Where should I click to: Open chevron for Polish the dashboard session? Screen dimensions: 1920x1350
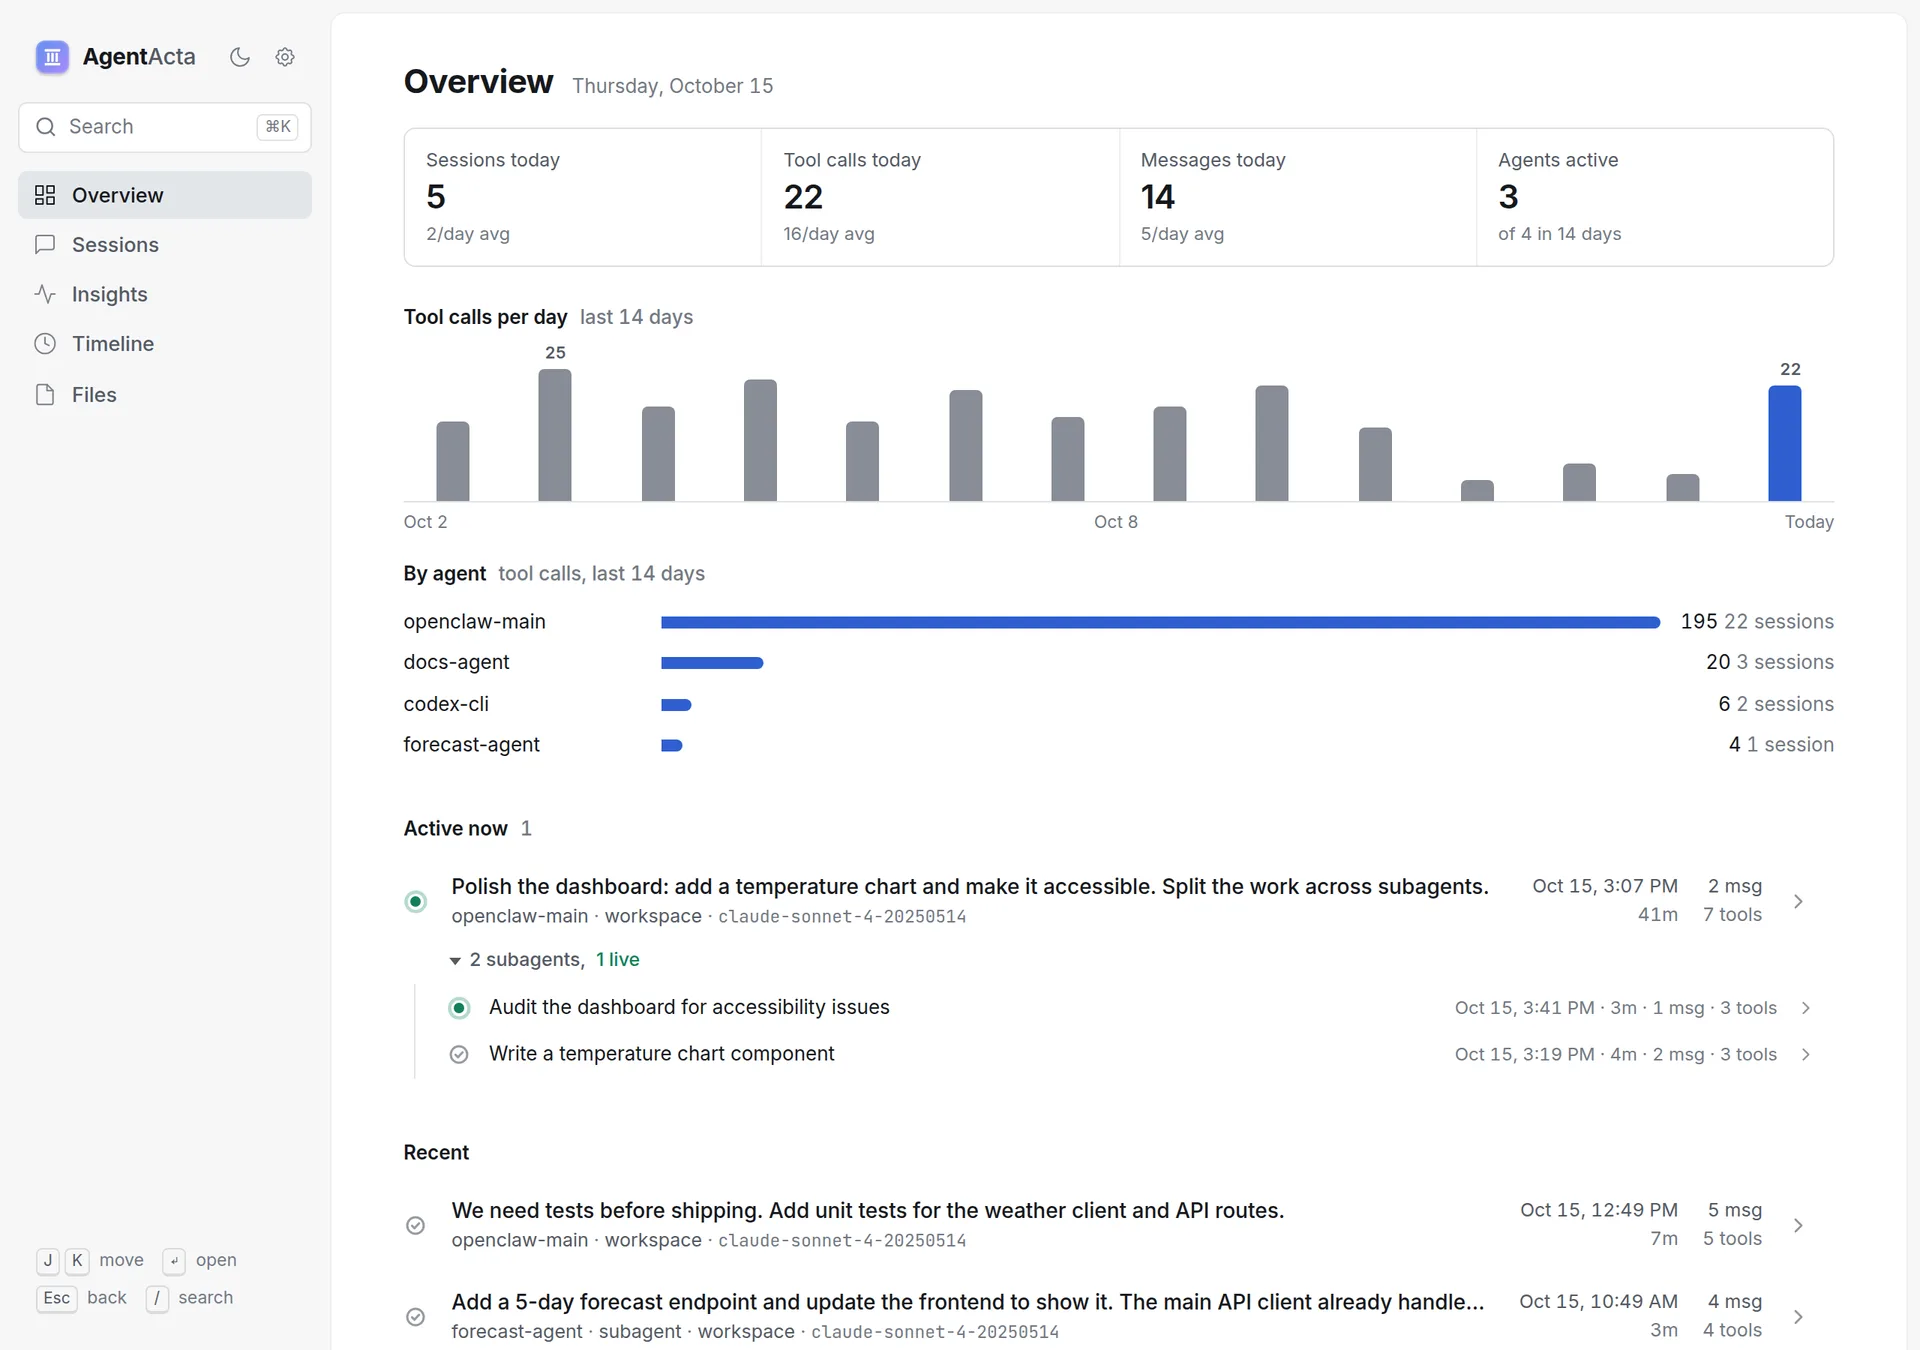(x=1798, y=901)
